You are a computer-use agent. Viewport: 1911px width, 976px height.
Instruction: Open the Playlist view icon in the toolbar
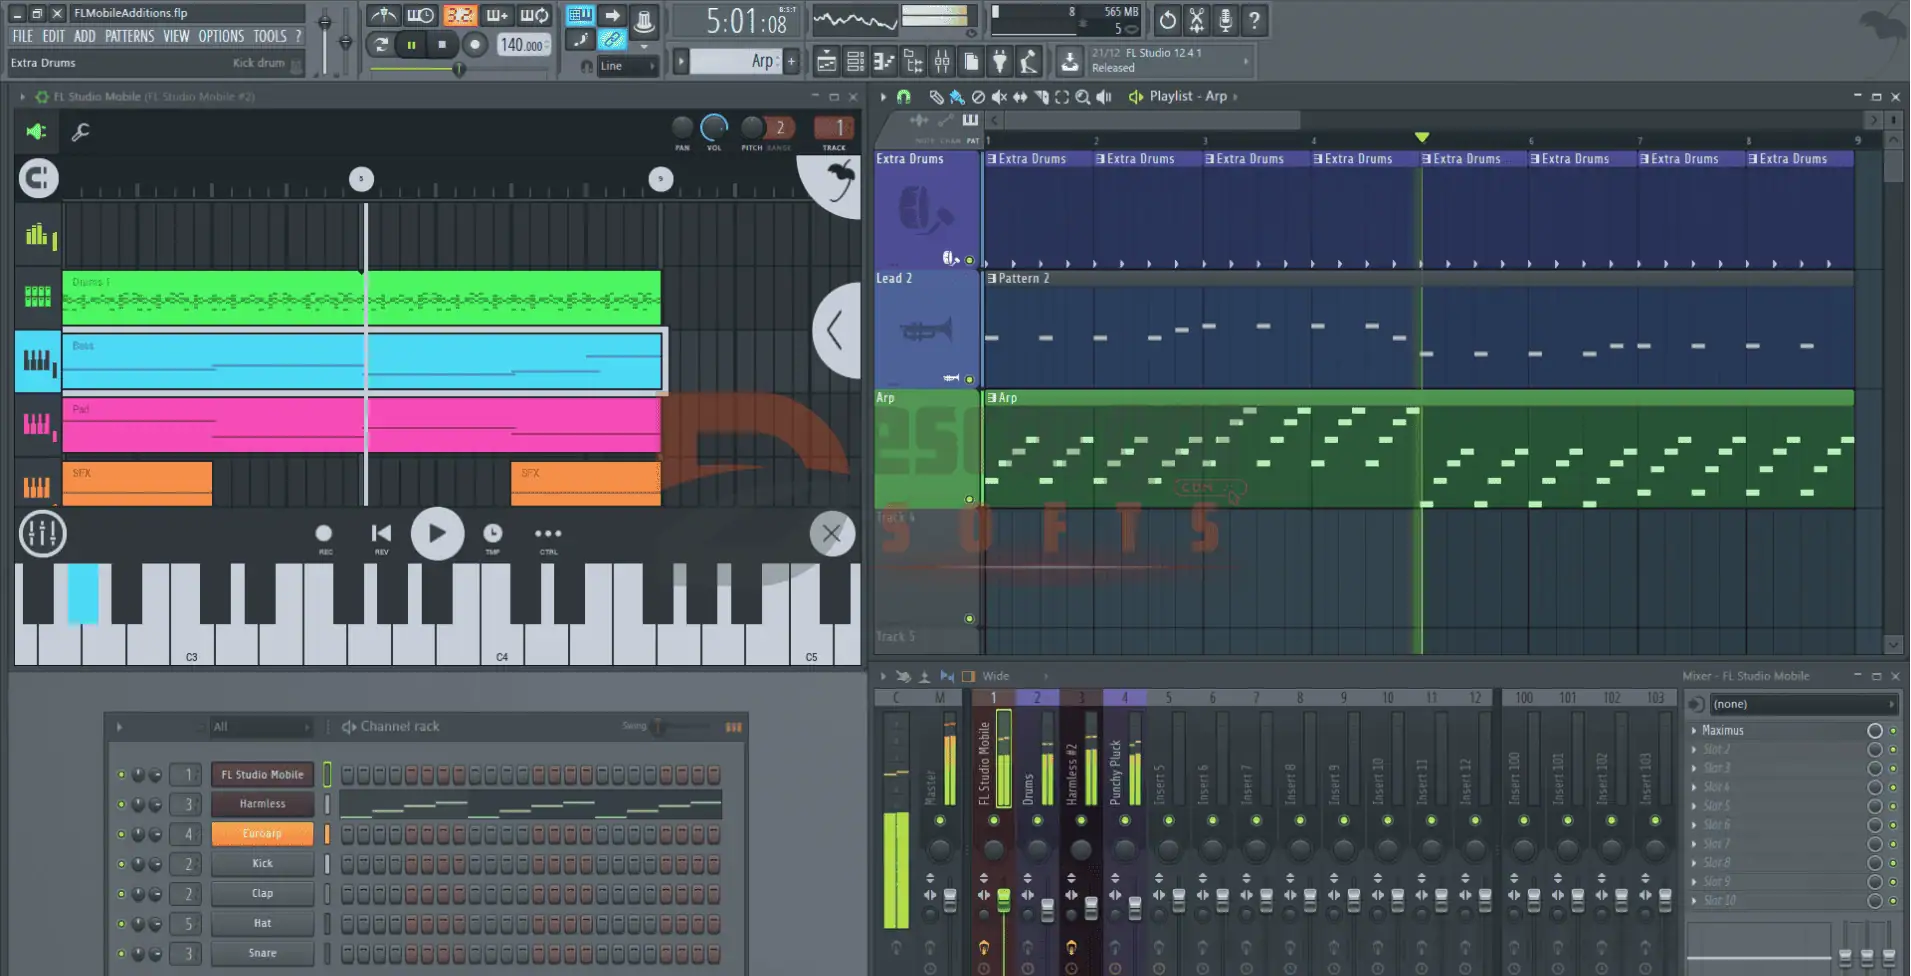pos(827,62)
